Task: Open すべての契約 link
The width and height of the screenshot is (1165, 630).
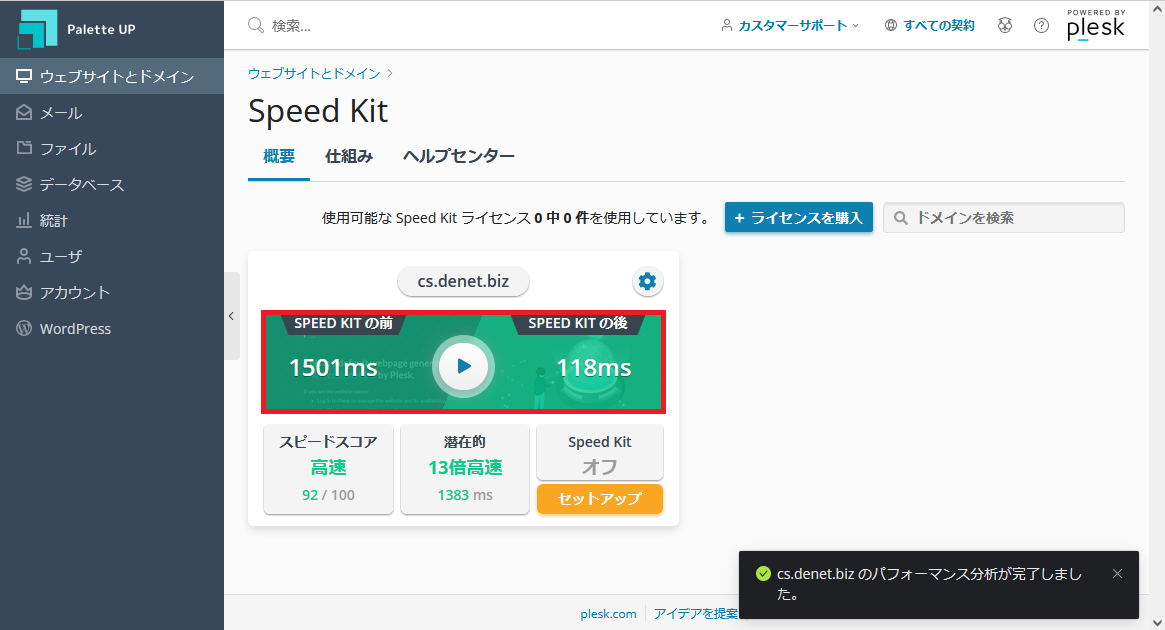Action: pos(929,25)
